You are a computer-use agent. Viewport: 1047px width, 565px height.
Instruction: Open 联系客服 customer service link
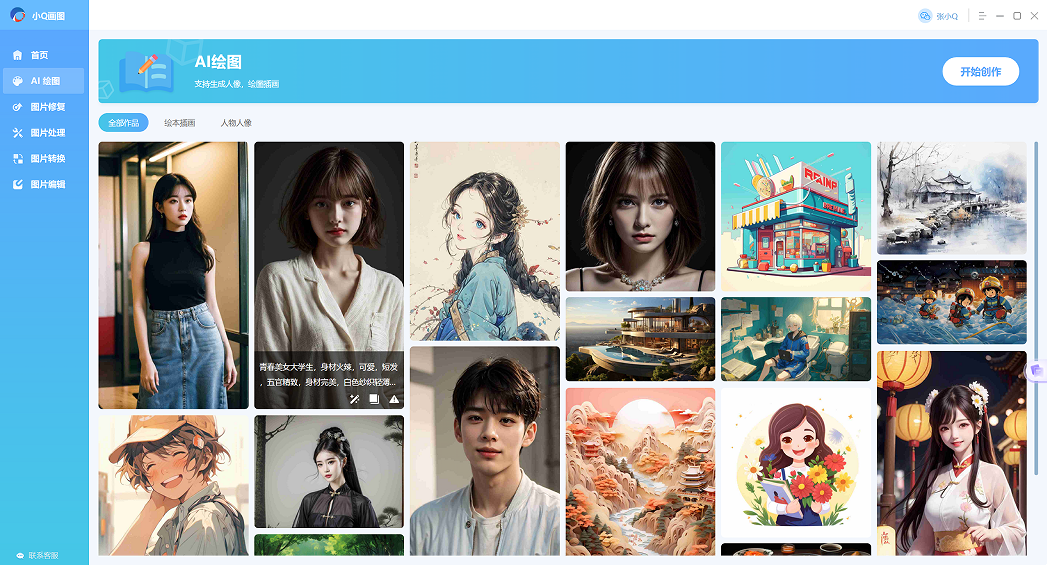point(38,555)
